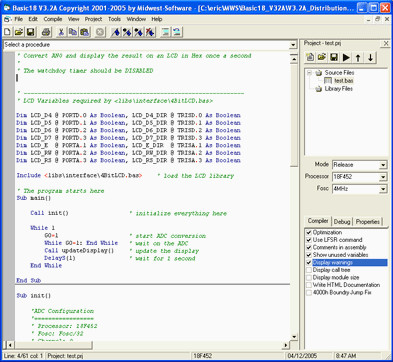Viewport: 393px width, 362px height.
Task: Open a project with the project panel folder icon
Action: (x=322, y=57)
